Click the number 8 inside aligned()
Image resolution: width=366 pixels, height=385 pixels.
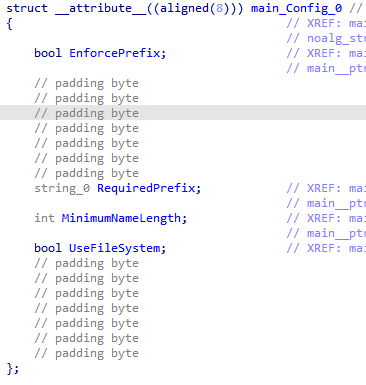coord(219,8)
